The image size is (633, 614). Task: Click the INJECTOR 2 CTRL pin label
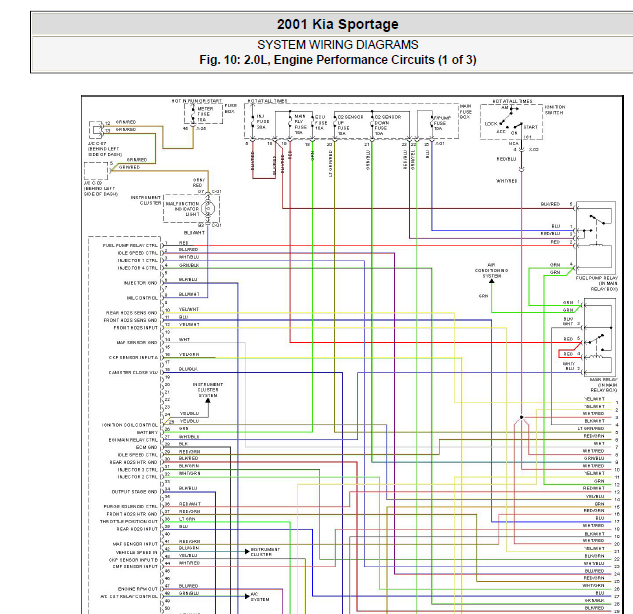pos(137,477)
